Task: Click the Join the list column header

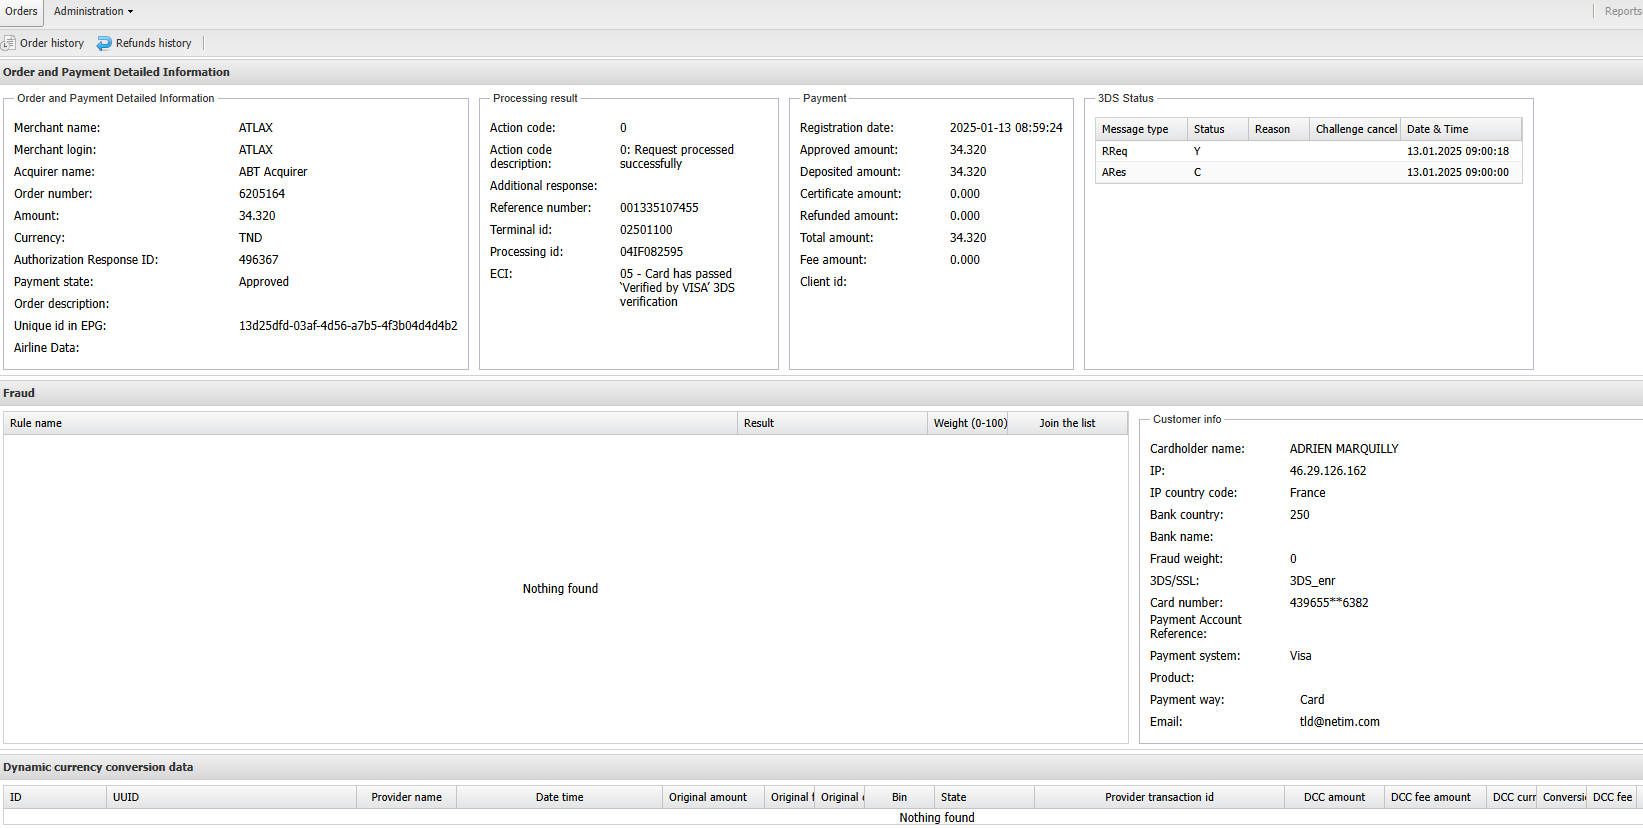Action: click(x=1067, y=423)
